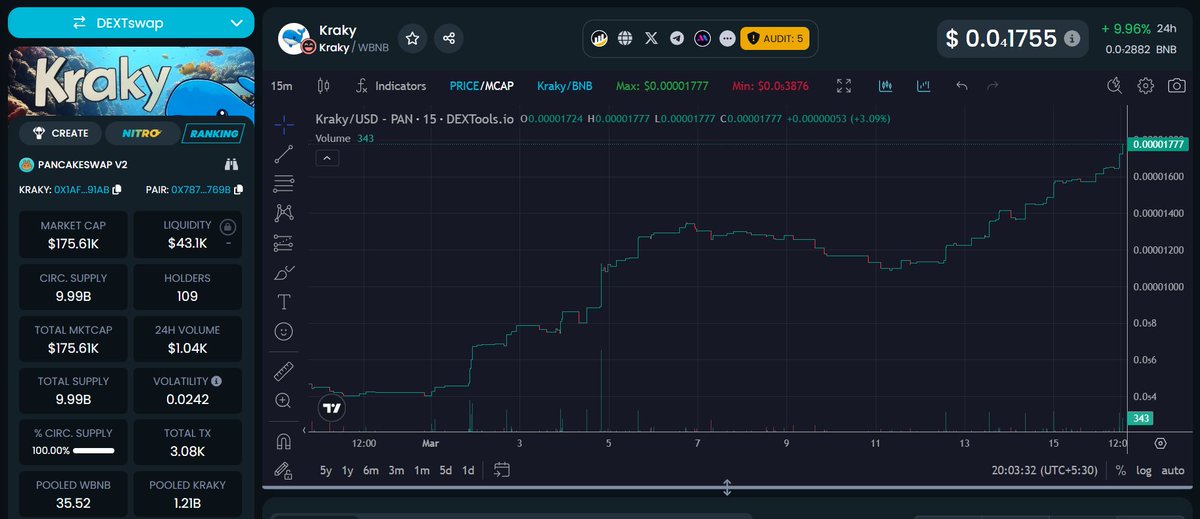Screen dimensions: 1200x519
Task: Select the zoom-in tool
Action: point(284,400)
